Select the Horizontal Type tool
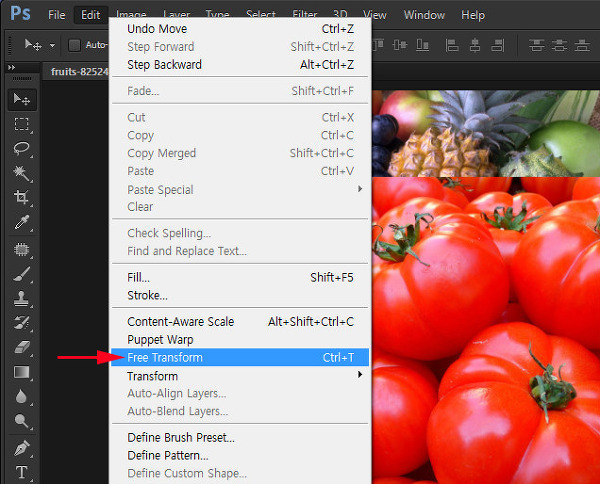This screenshot has height=484, width=600. pyautogui.click(x=21, y=473)
